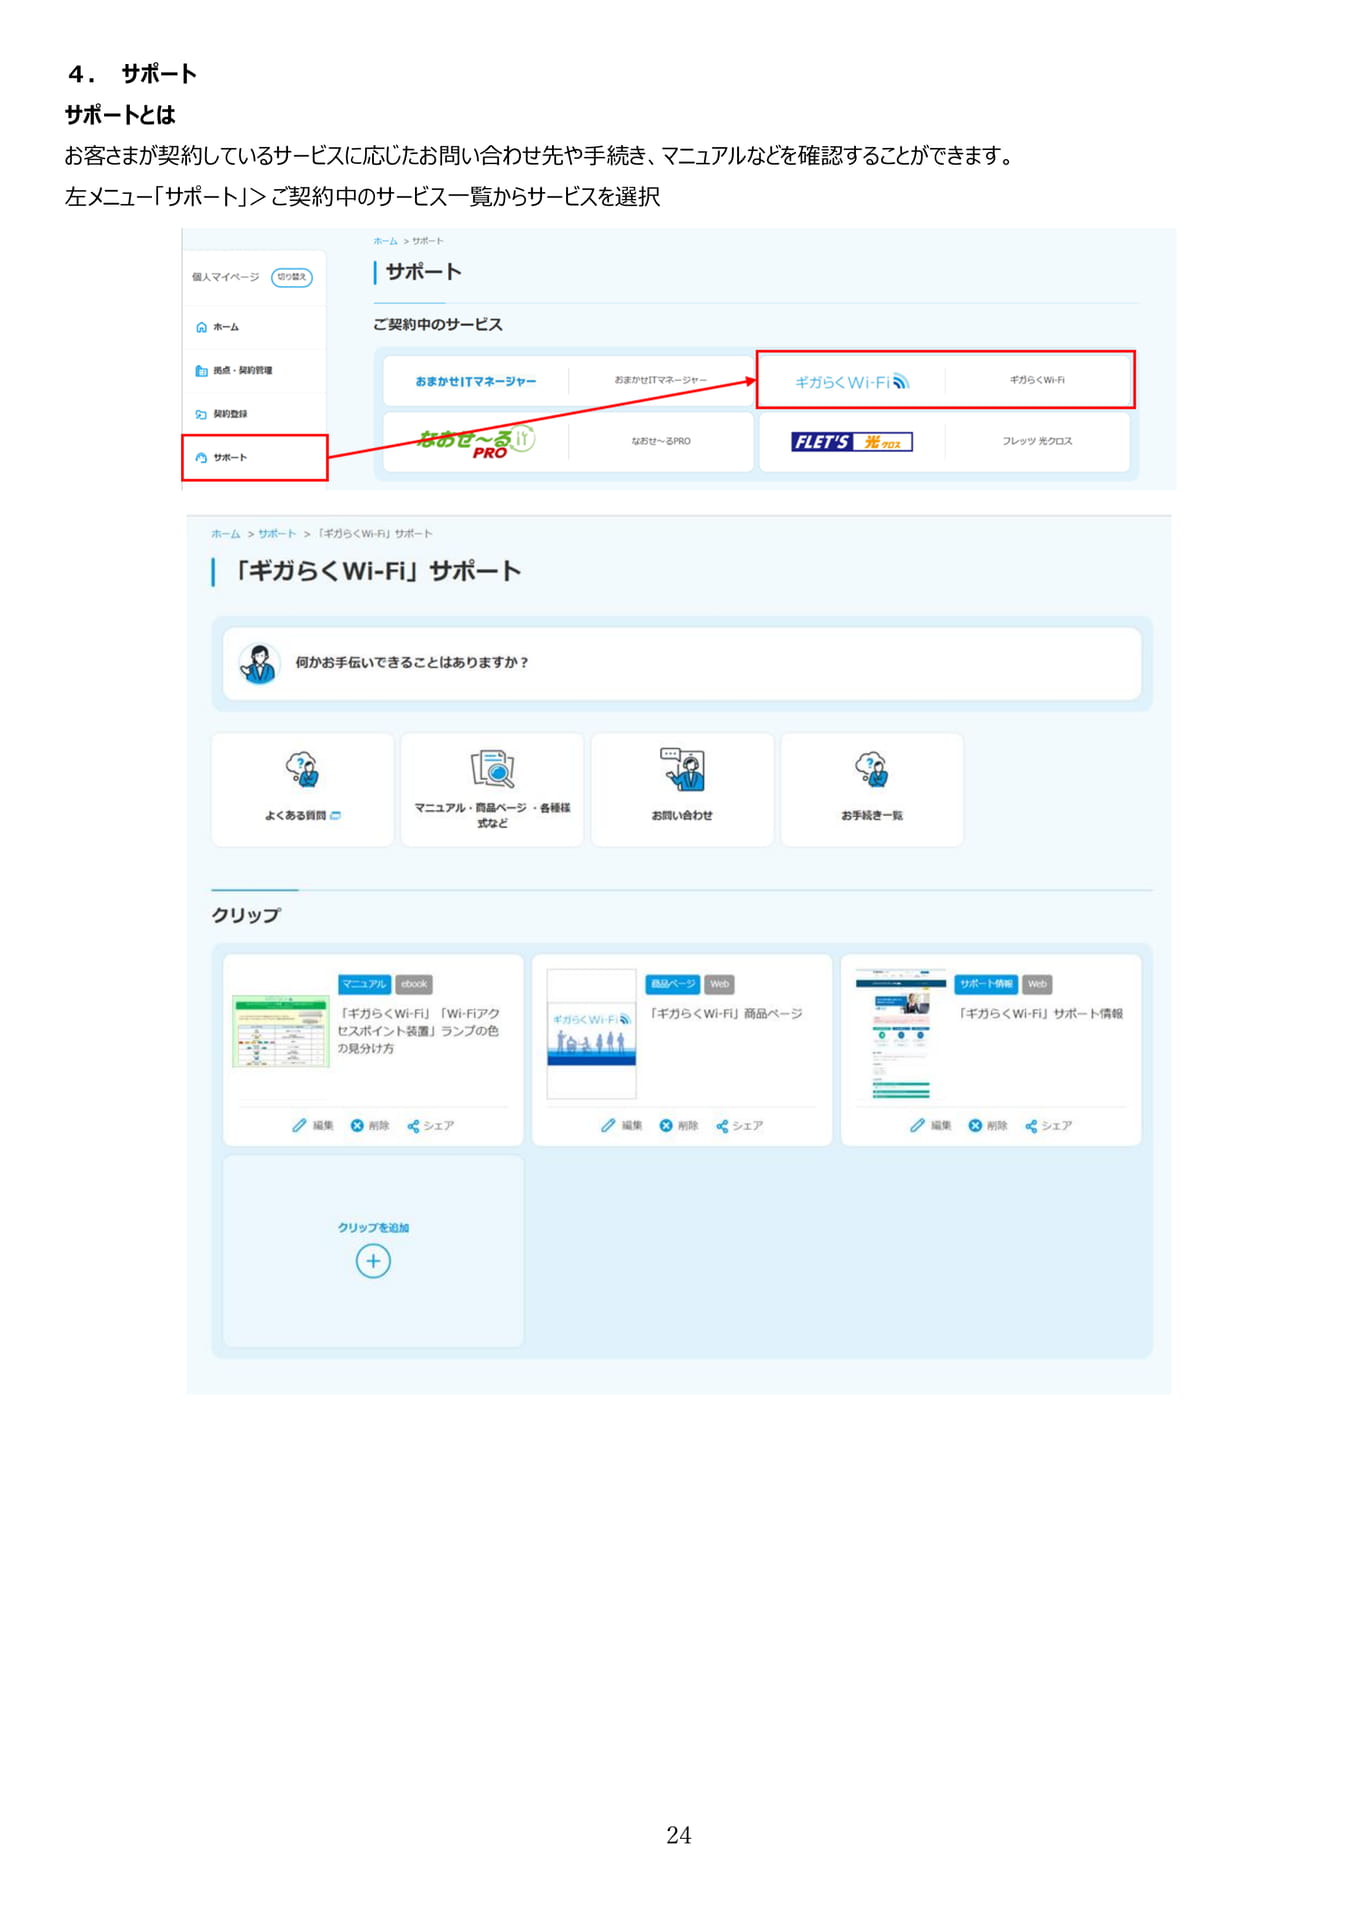
Task: Click the building icon for 拠点・契約管理
Action: tap(201, 371)
